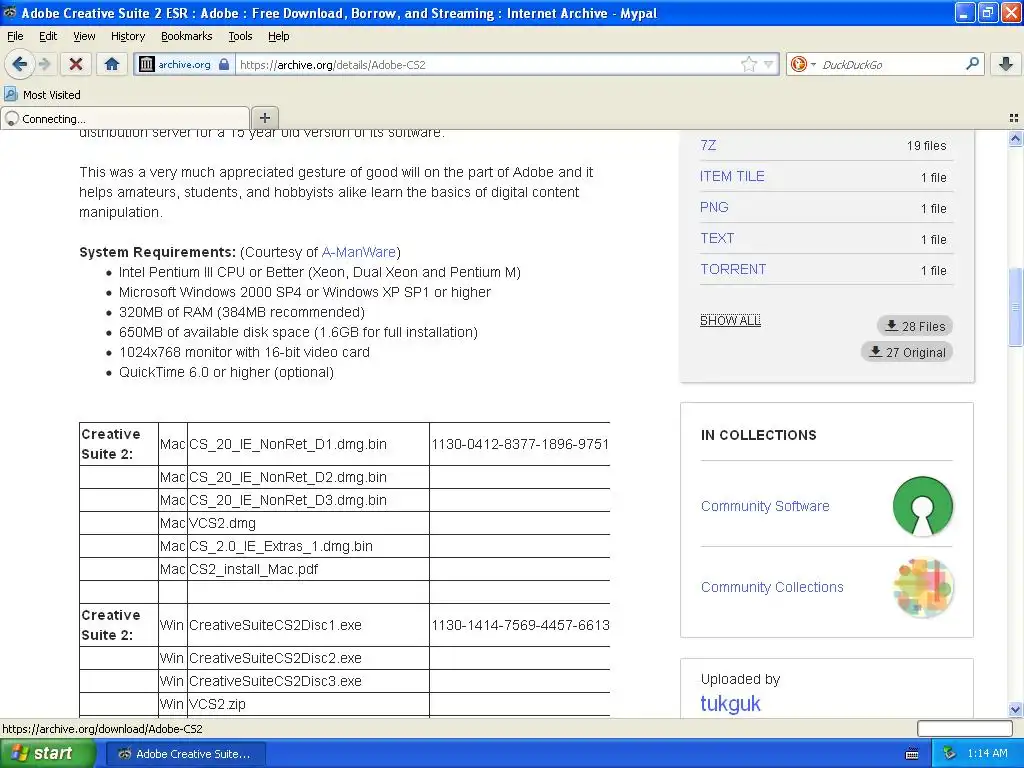The image size is (1024, 768).
Task: Click the DuckDuckGo search field
Action: pyautogui.click(x=891, y=64)
